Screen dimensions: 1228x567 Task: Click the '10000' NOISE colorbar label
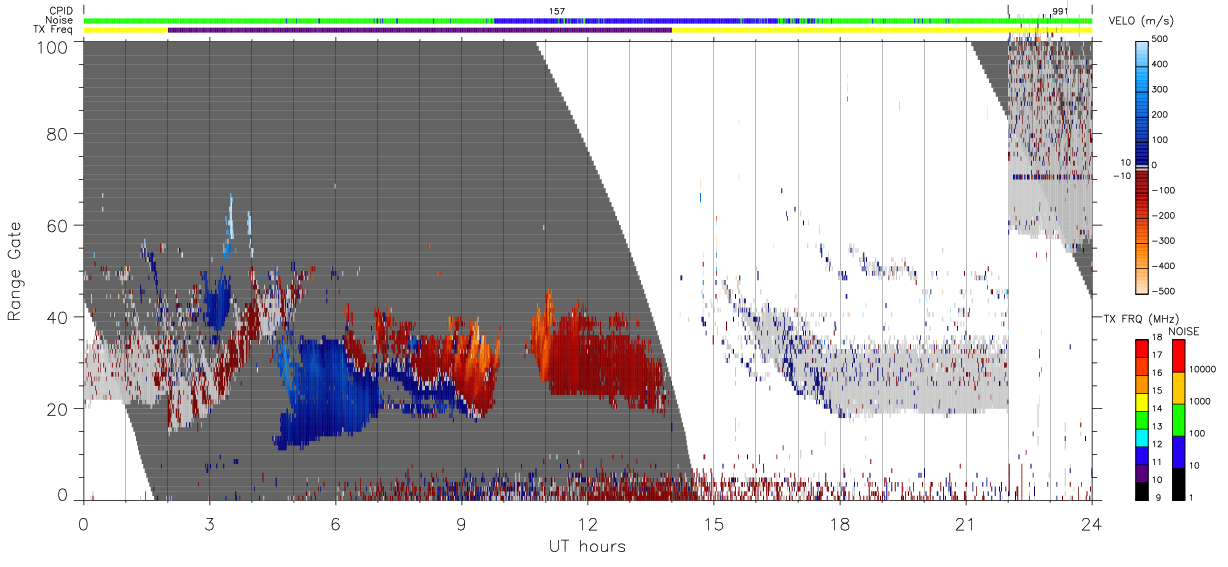point(1201,371)
